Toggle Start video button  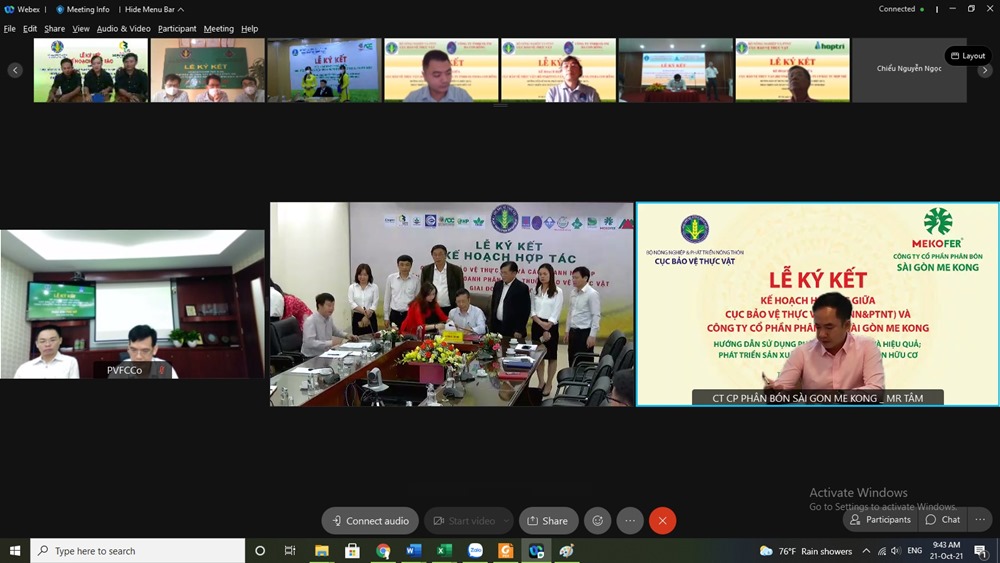464,521
